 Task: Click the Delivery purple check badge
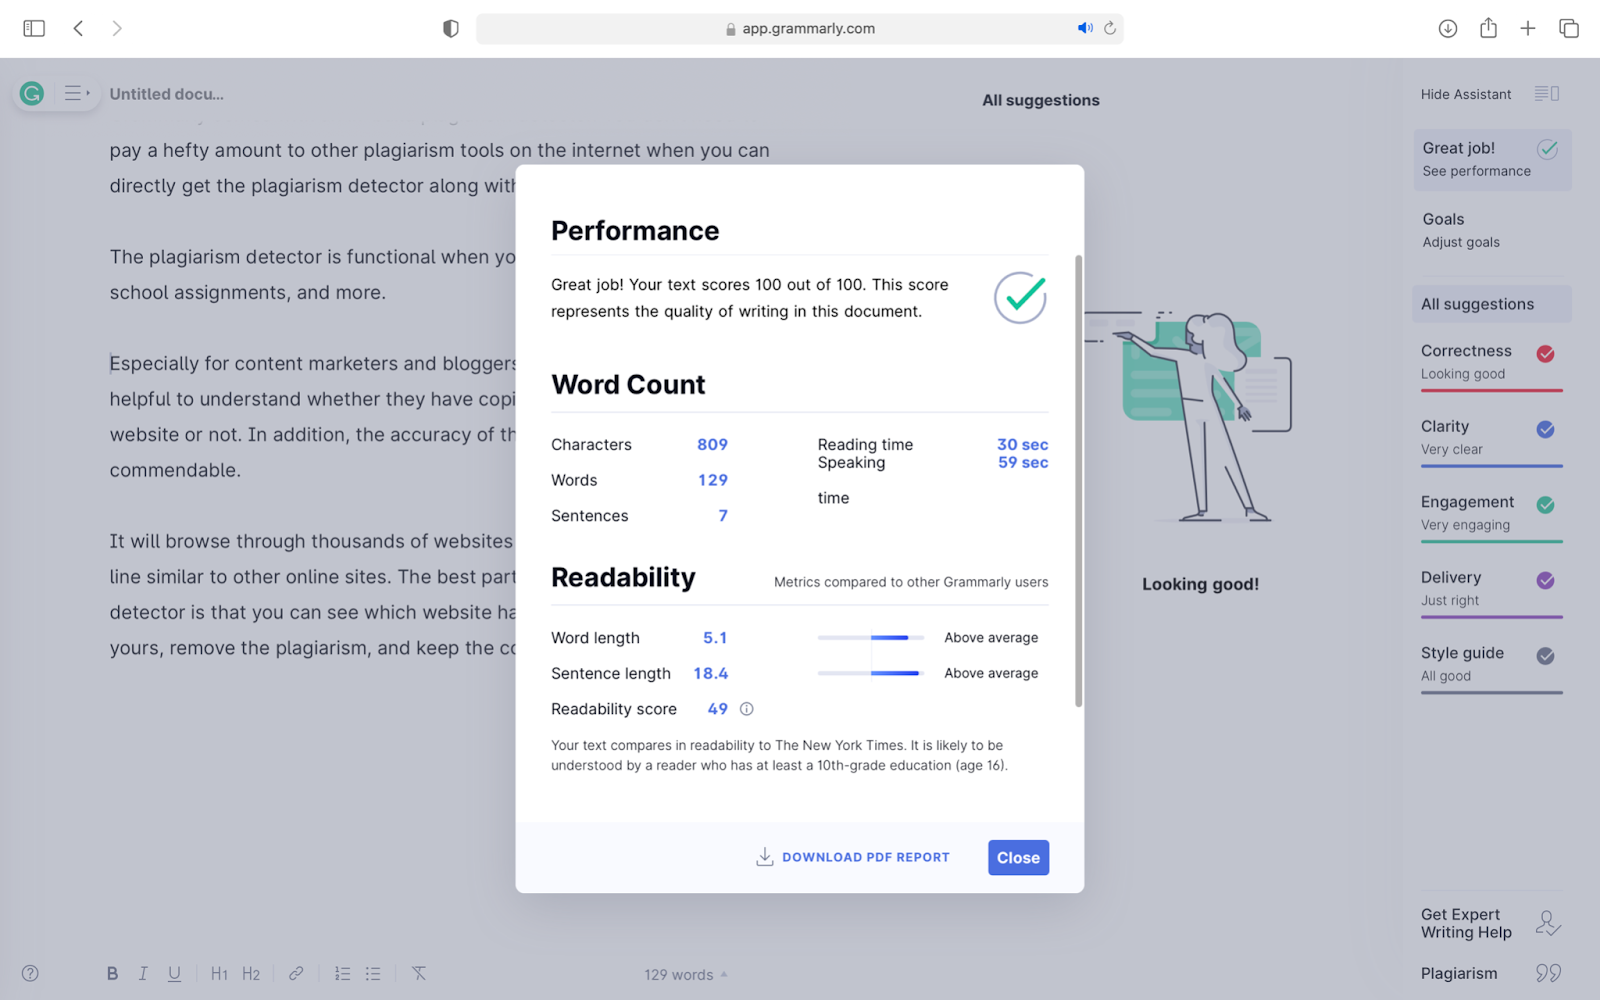(x=1545, y=580)
